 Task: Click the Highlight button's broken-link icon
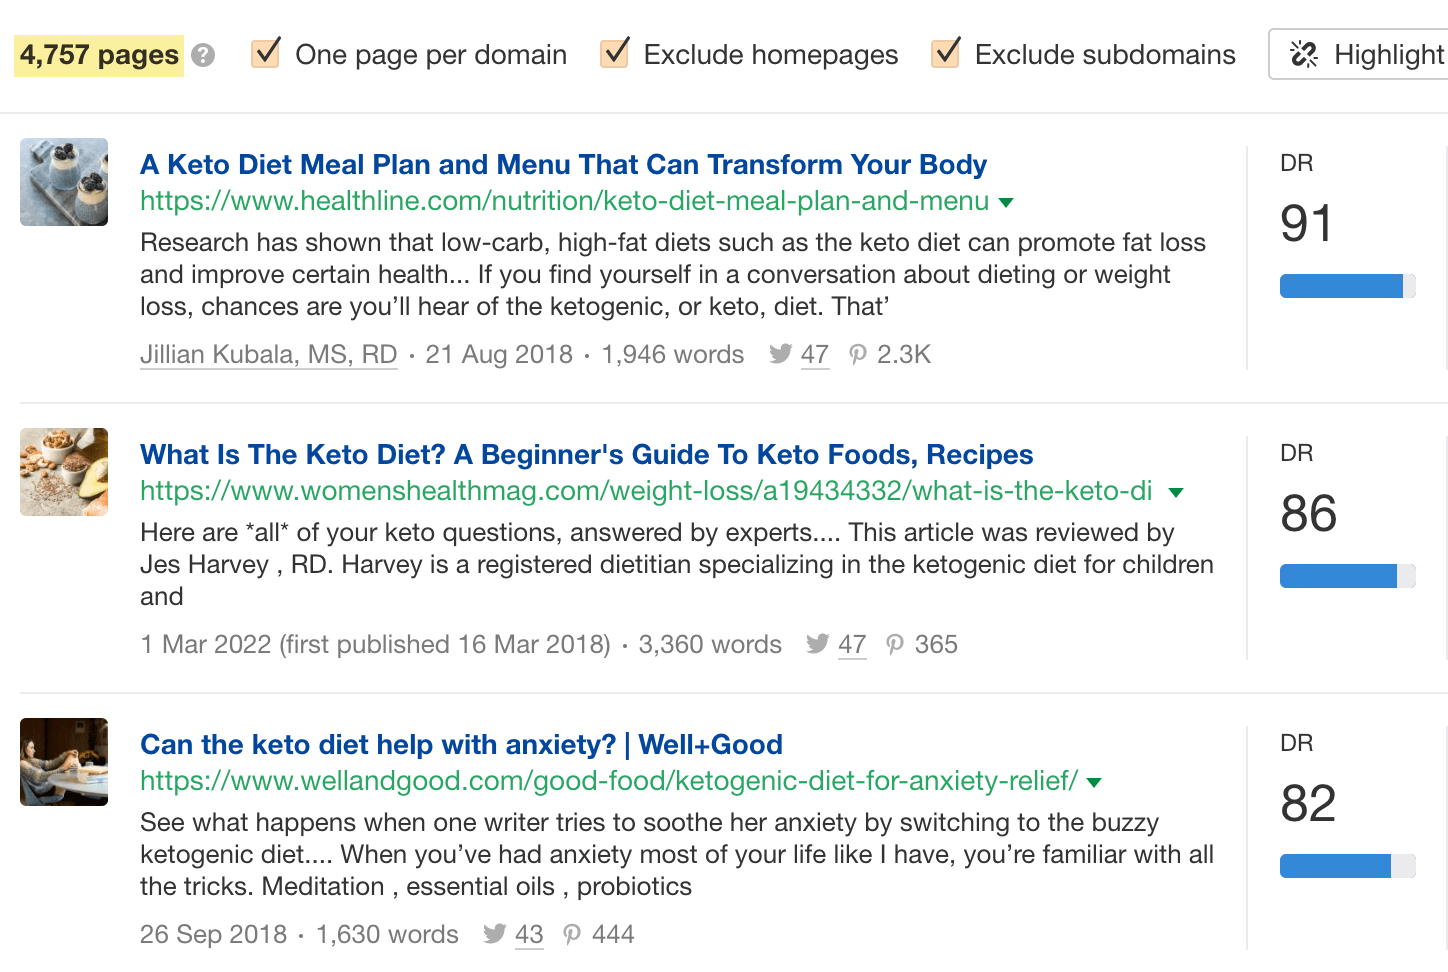coord(1304,54)
